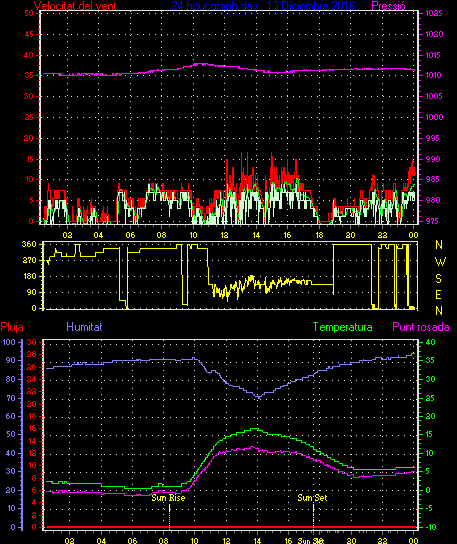
Task: Click the green -10 temperature axis value
Action: click(x=431, y=527)
